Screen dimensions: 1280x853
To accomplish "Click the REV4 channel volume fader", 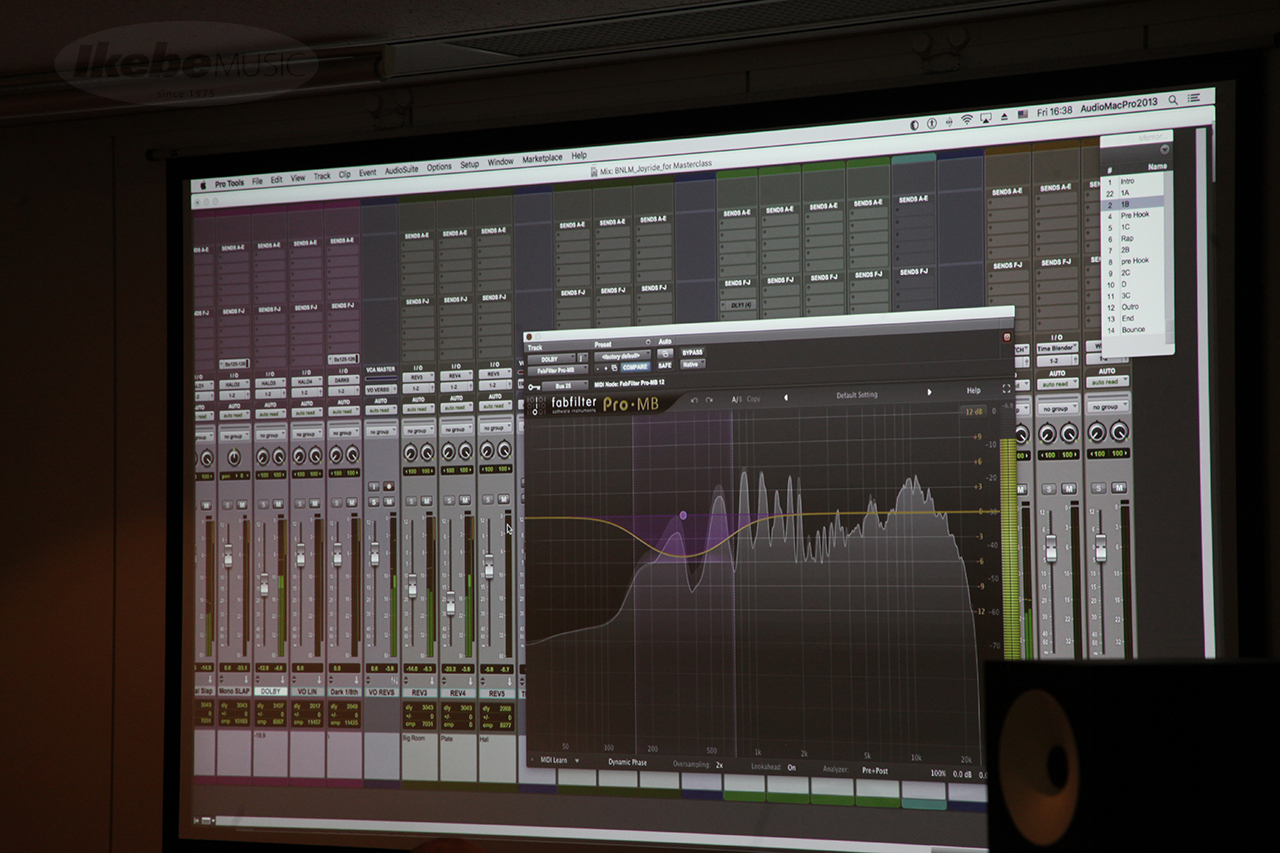I will tap(450, 603).
